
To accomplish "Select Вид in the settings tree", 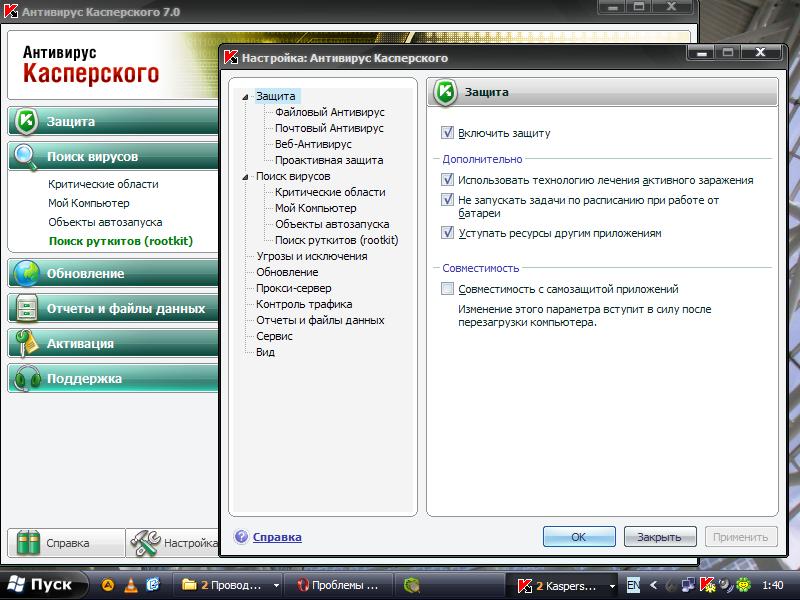I will [265, 352].
